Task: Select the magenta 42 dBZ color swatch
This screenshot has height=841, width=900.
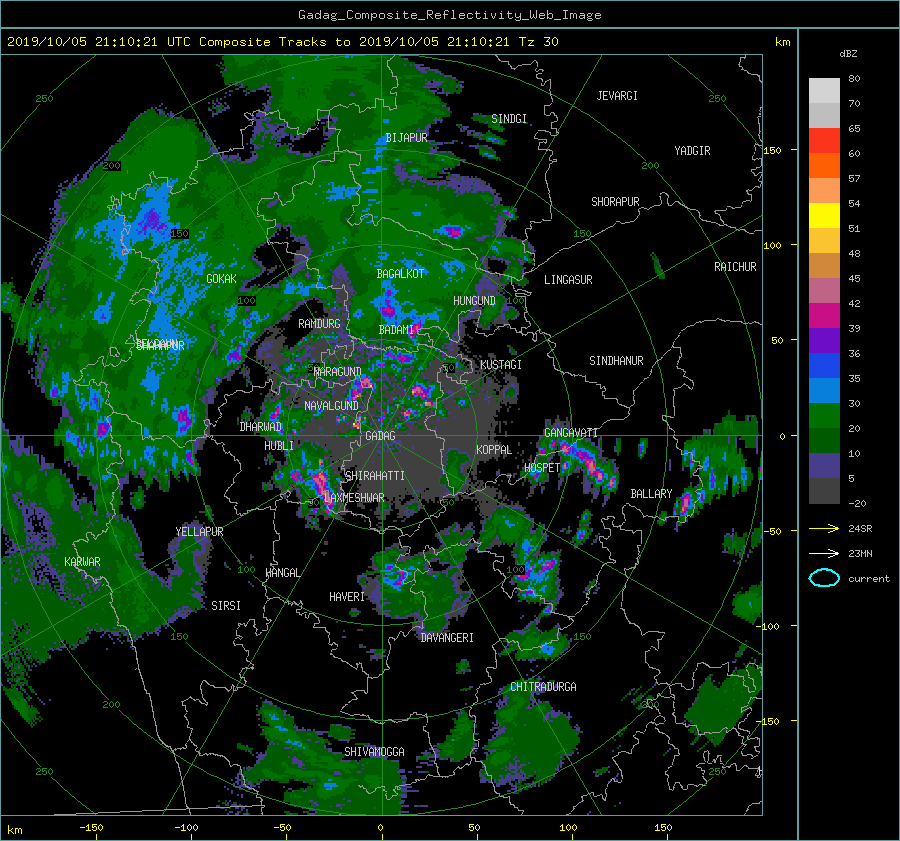Action: pos(824,315)
